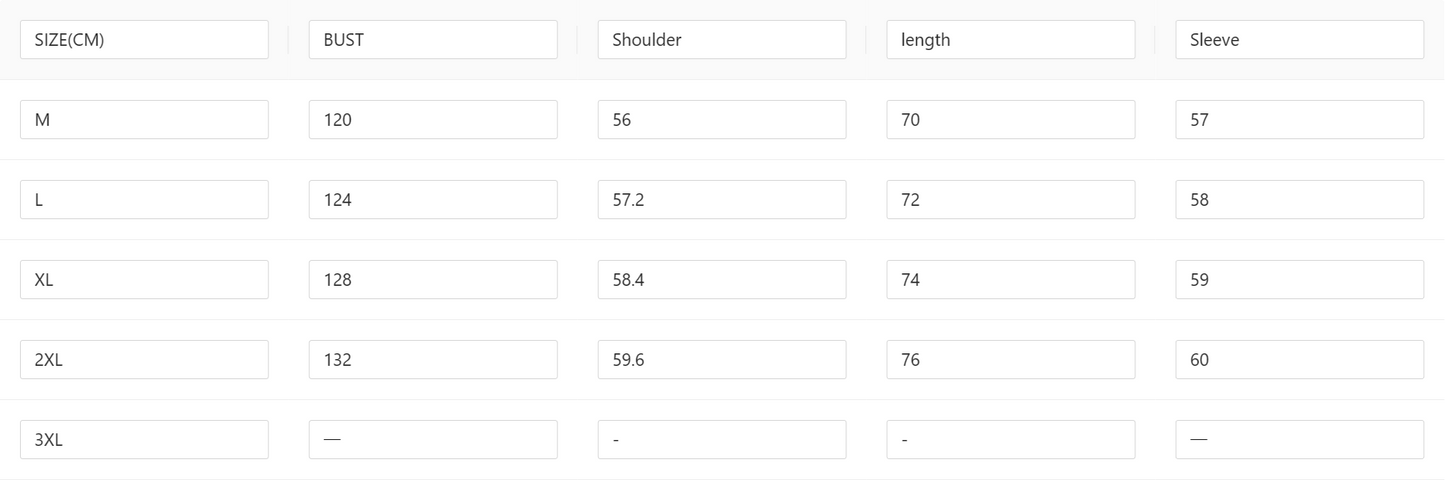Edit the shoulder value 59.6 field
Viewport: 1445px width, 480px height.
[x=722, y=360]
